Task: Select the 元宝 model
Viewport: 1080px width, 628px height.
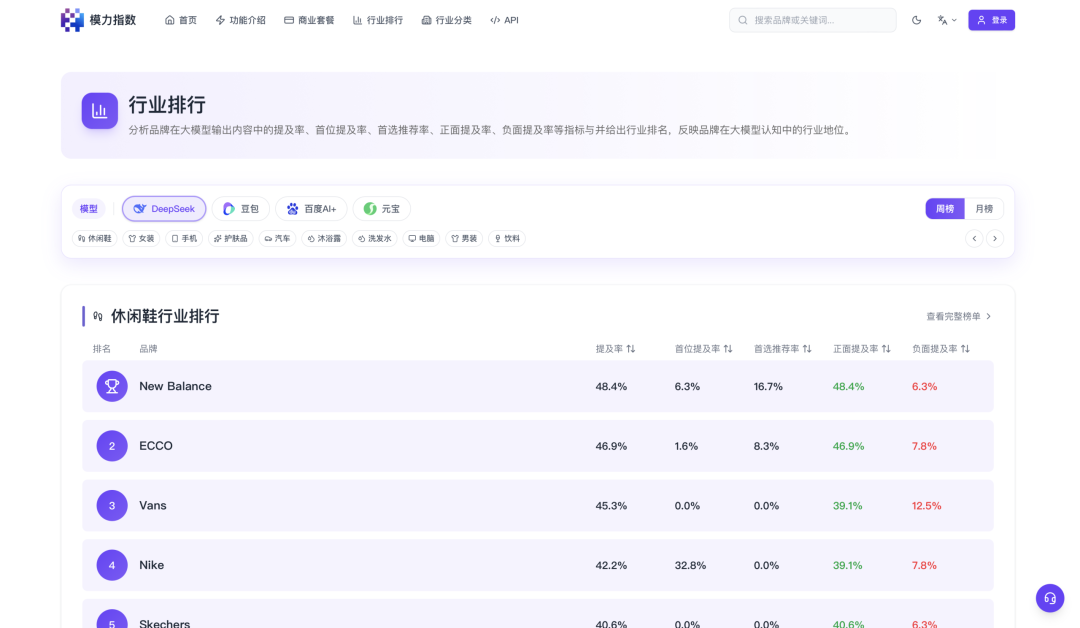Action: (382, 209)
